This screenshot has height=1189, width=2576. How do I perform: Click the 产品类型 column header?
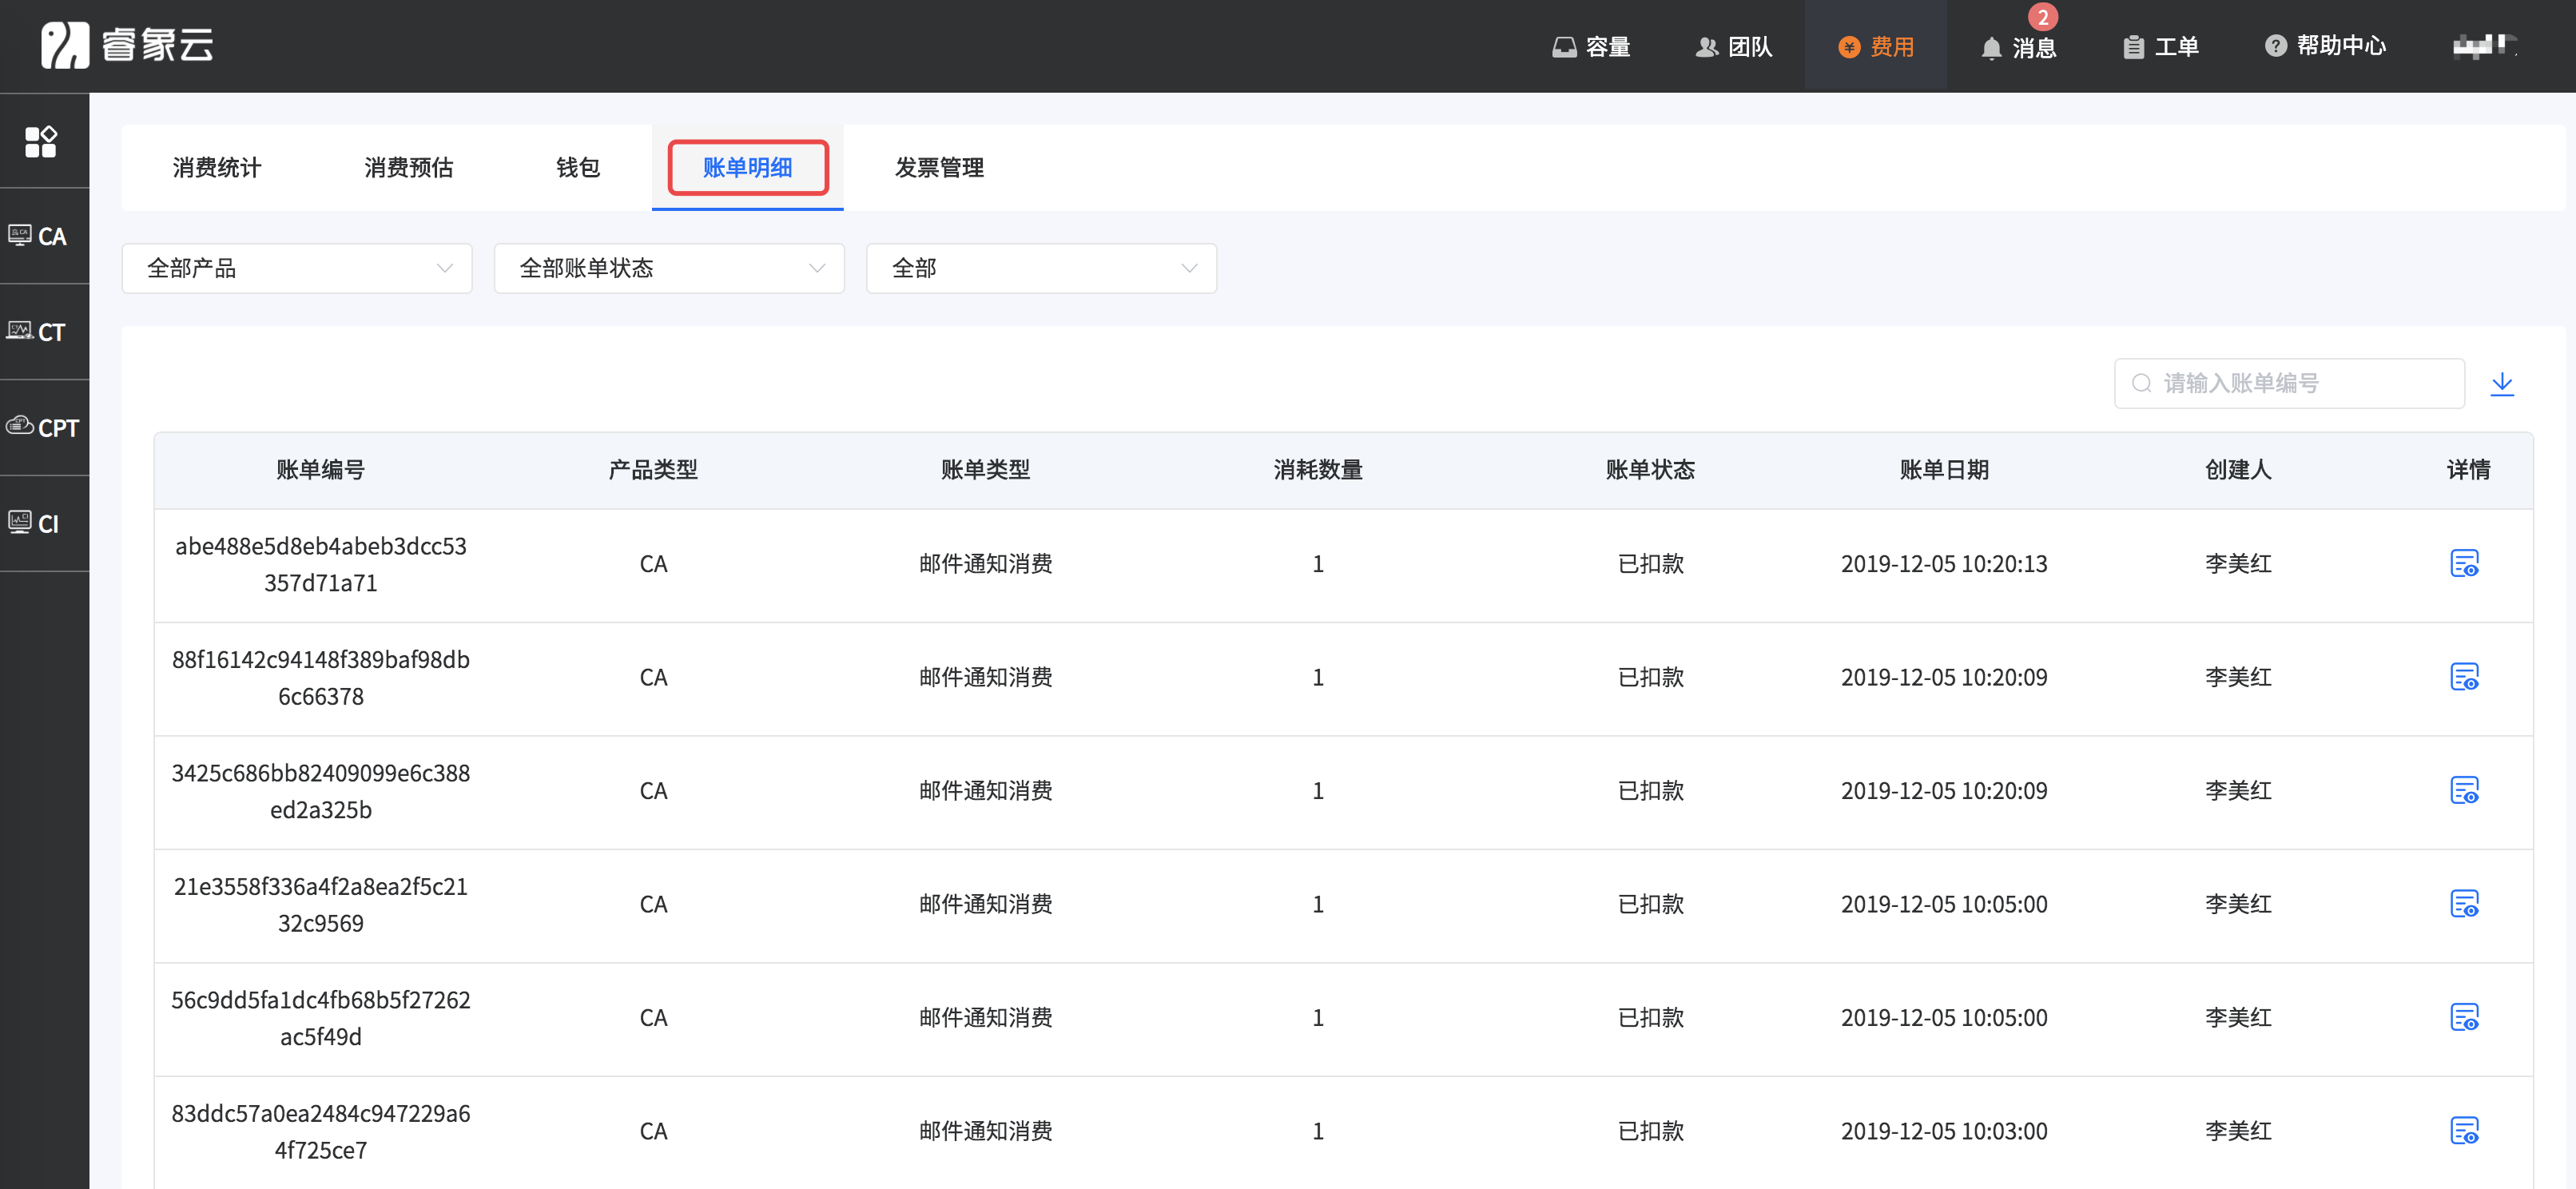(x=653, y=469)
